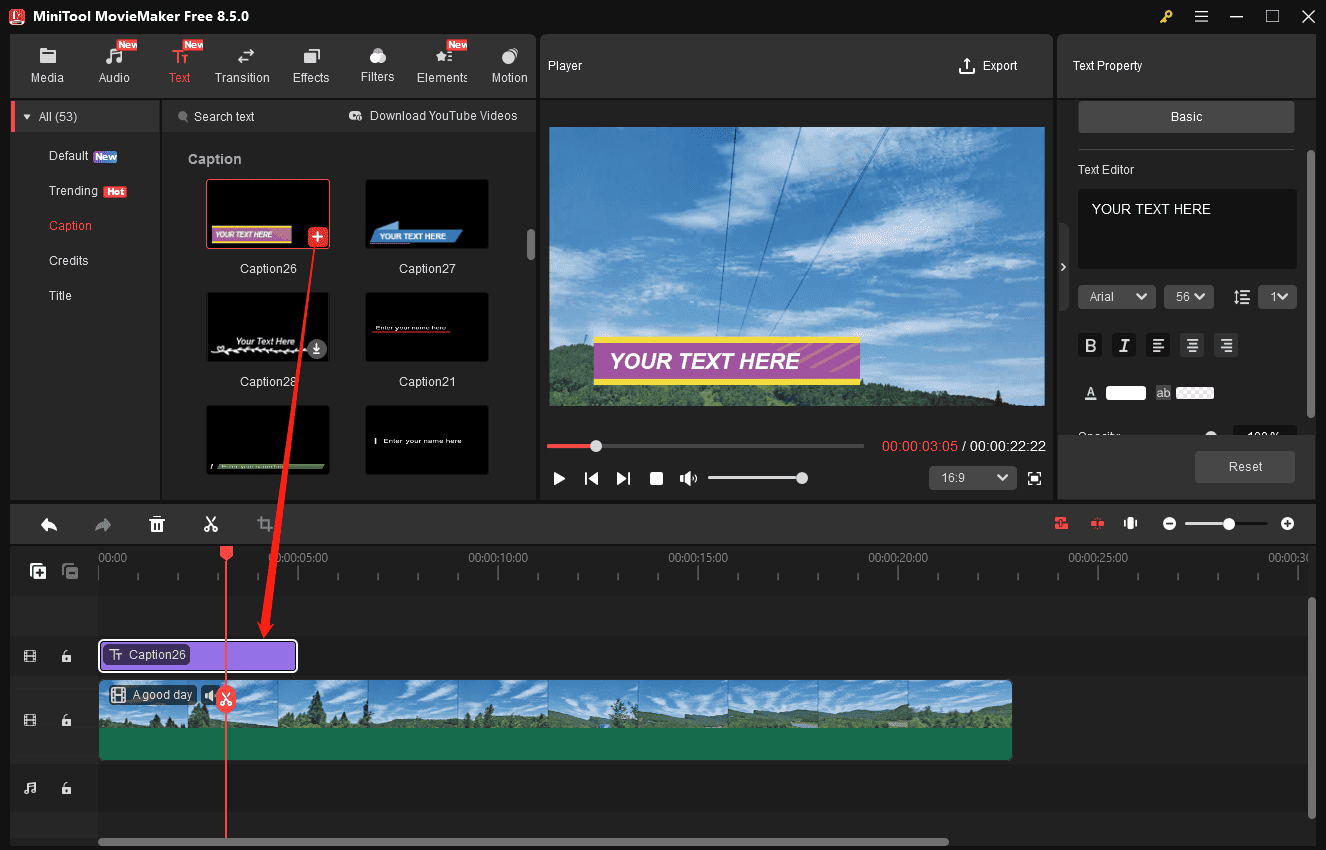Screen dimensions: 1326x850
Task: Click the Crop icon in the timeline toolbar
Action: pos(265,523)
